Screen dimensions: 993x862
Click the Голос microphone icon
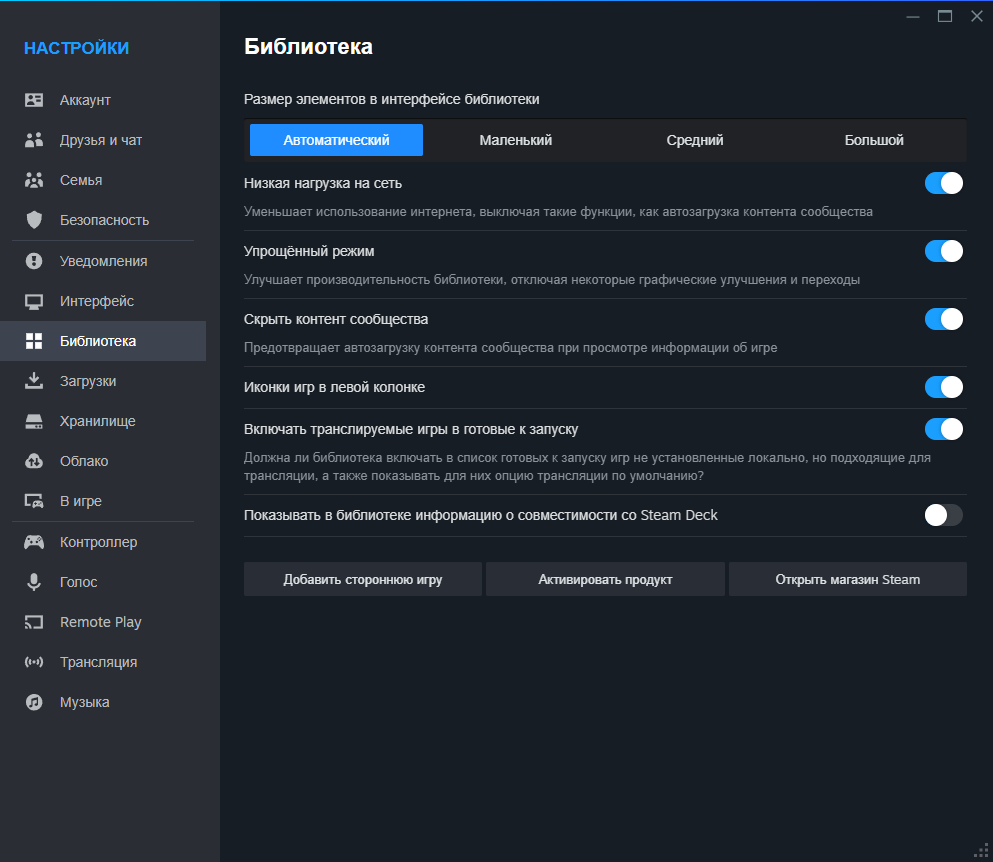(x=34, y=581)
